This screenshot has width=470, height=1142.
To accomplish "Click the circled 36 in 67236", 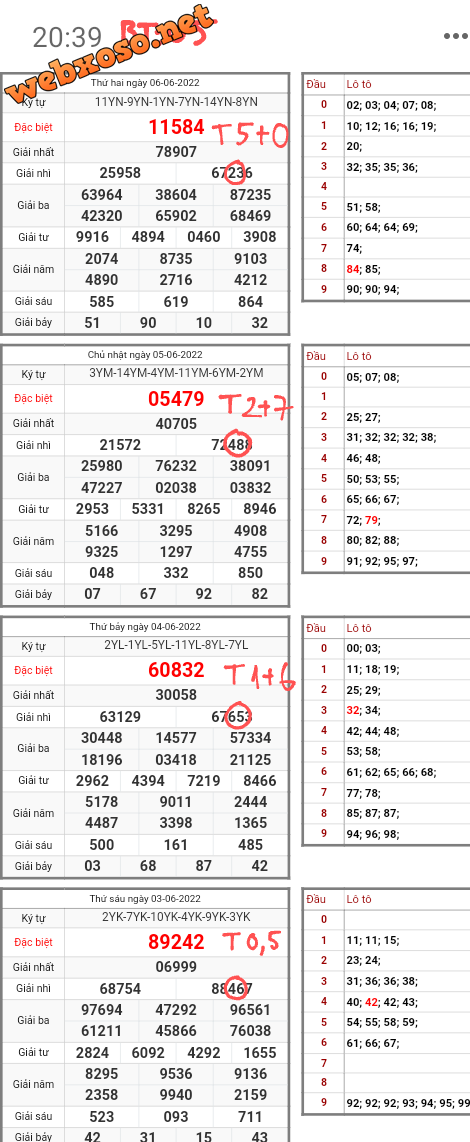I will (x=240, y=173).
